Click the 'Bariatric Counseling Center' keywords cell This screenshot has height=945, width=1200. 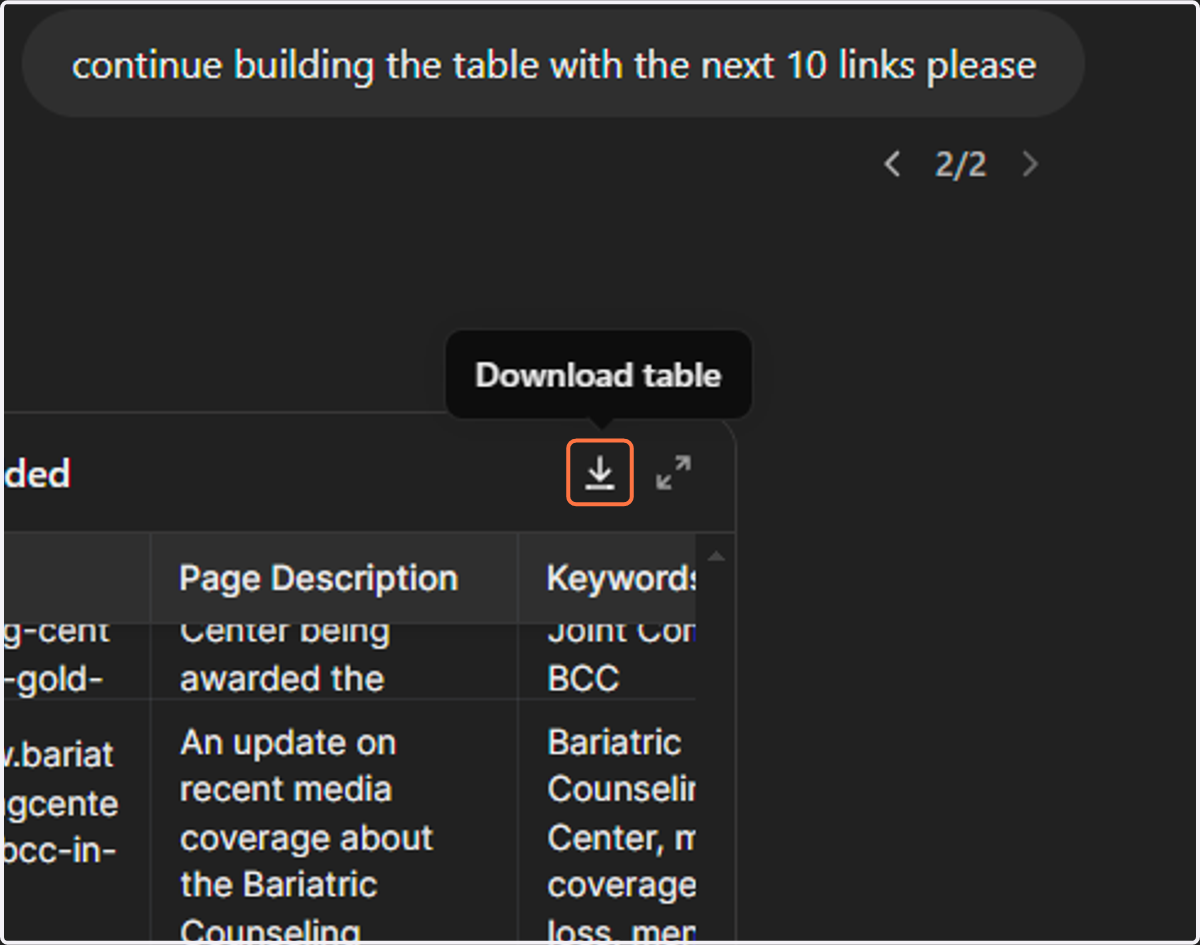point(607,822)
